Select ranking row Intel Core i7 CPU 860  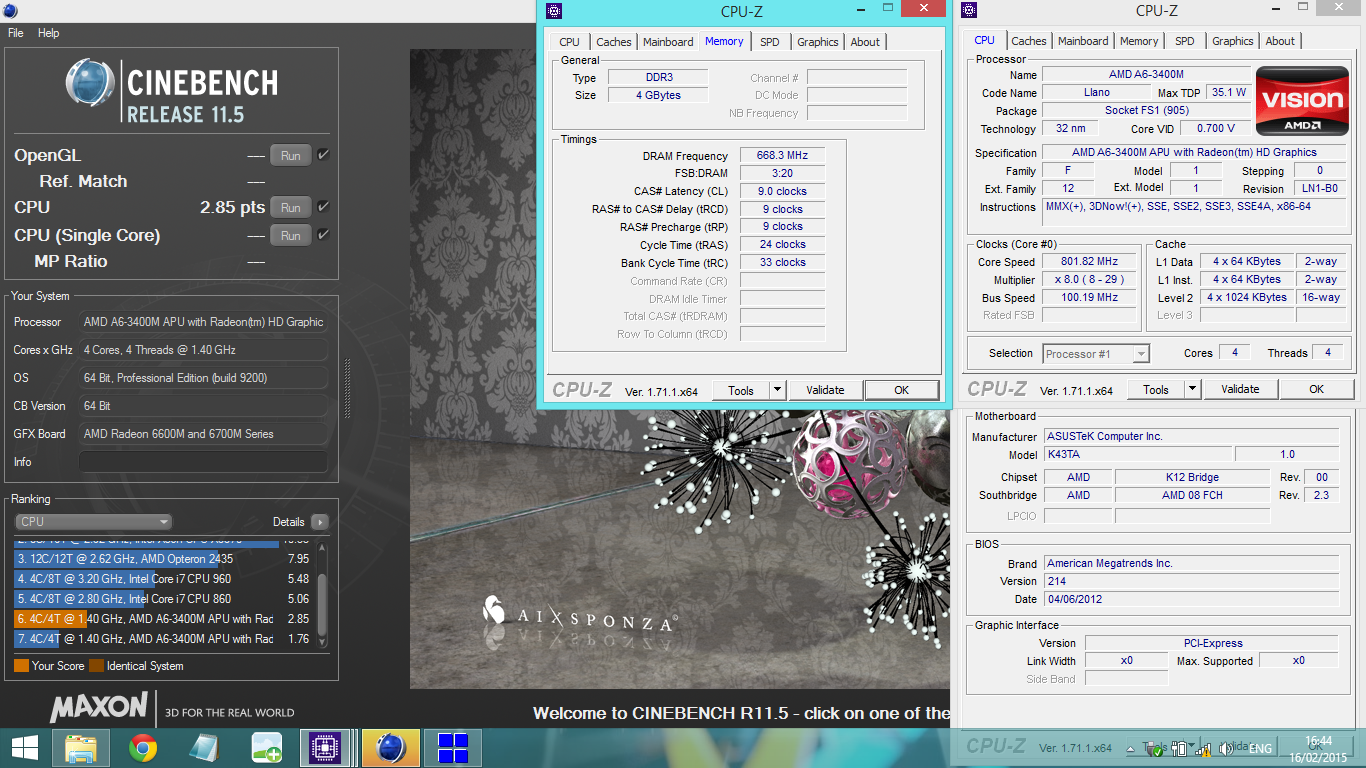pos(163,599)
